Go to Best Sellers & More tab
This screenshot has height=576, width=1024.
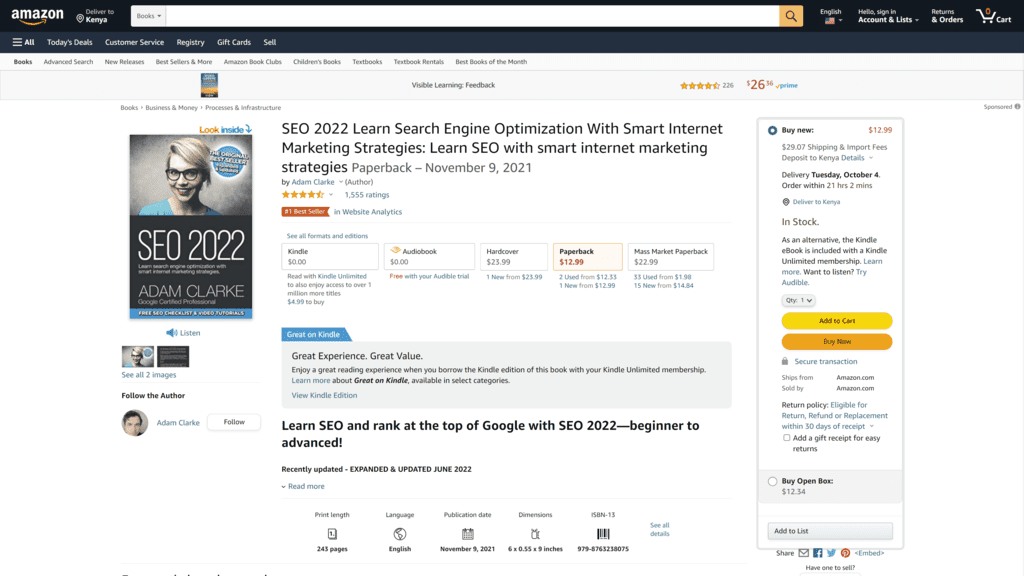184,61
